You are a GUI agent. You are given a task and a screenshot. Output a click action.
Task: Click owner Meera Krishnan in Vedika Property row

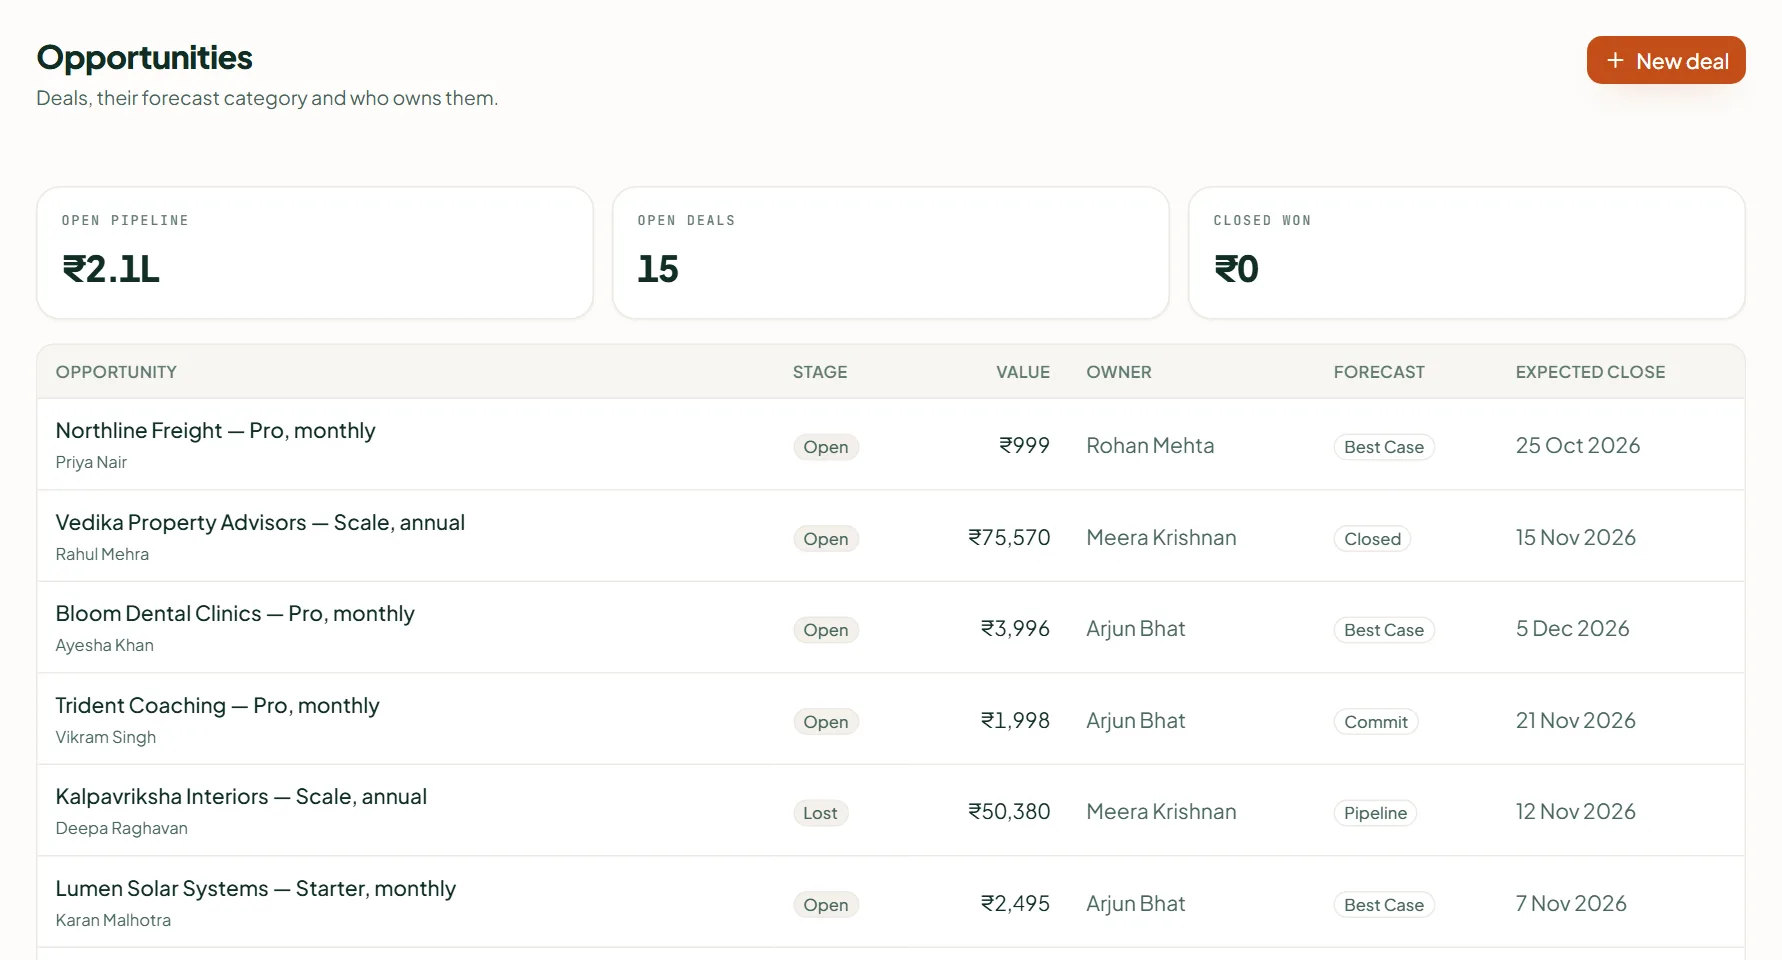tap(1161, 538)
